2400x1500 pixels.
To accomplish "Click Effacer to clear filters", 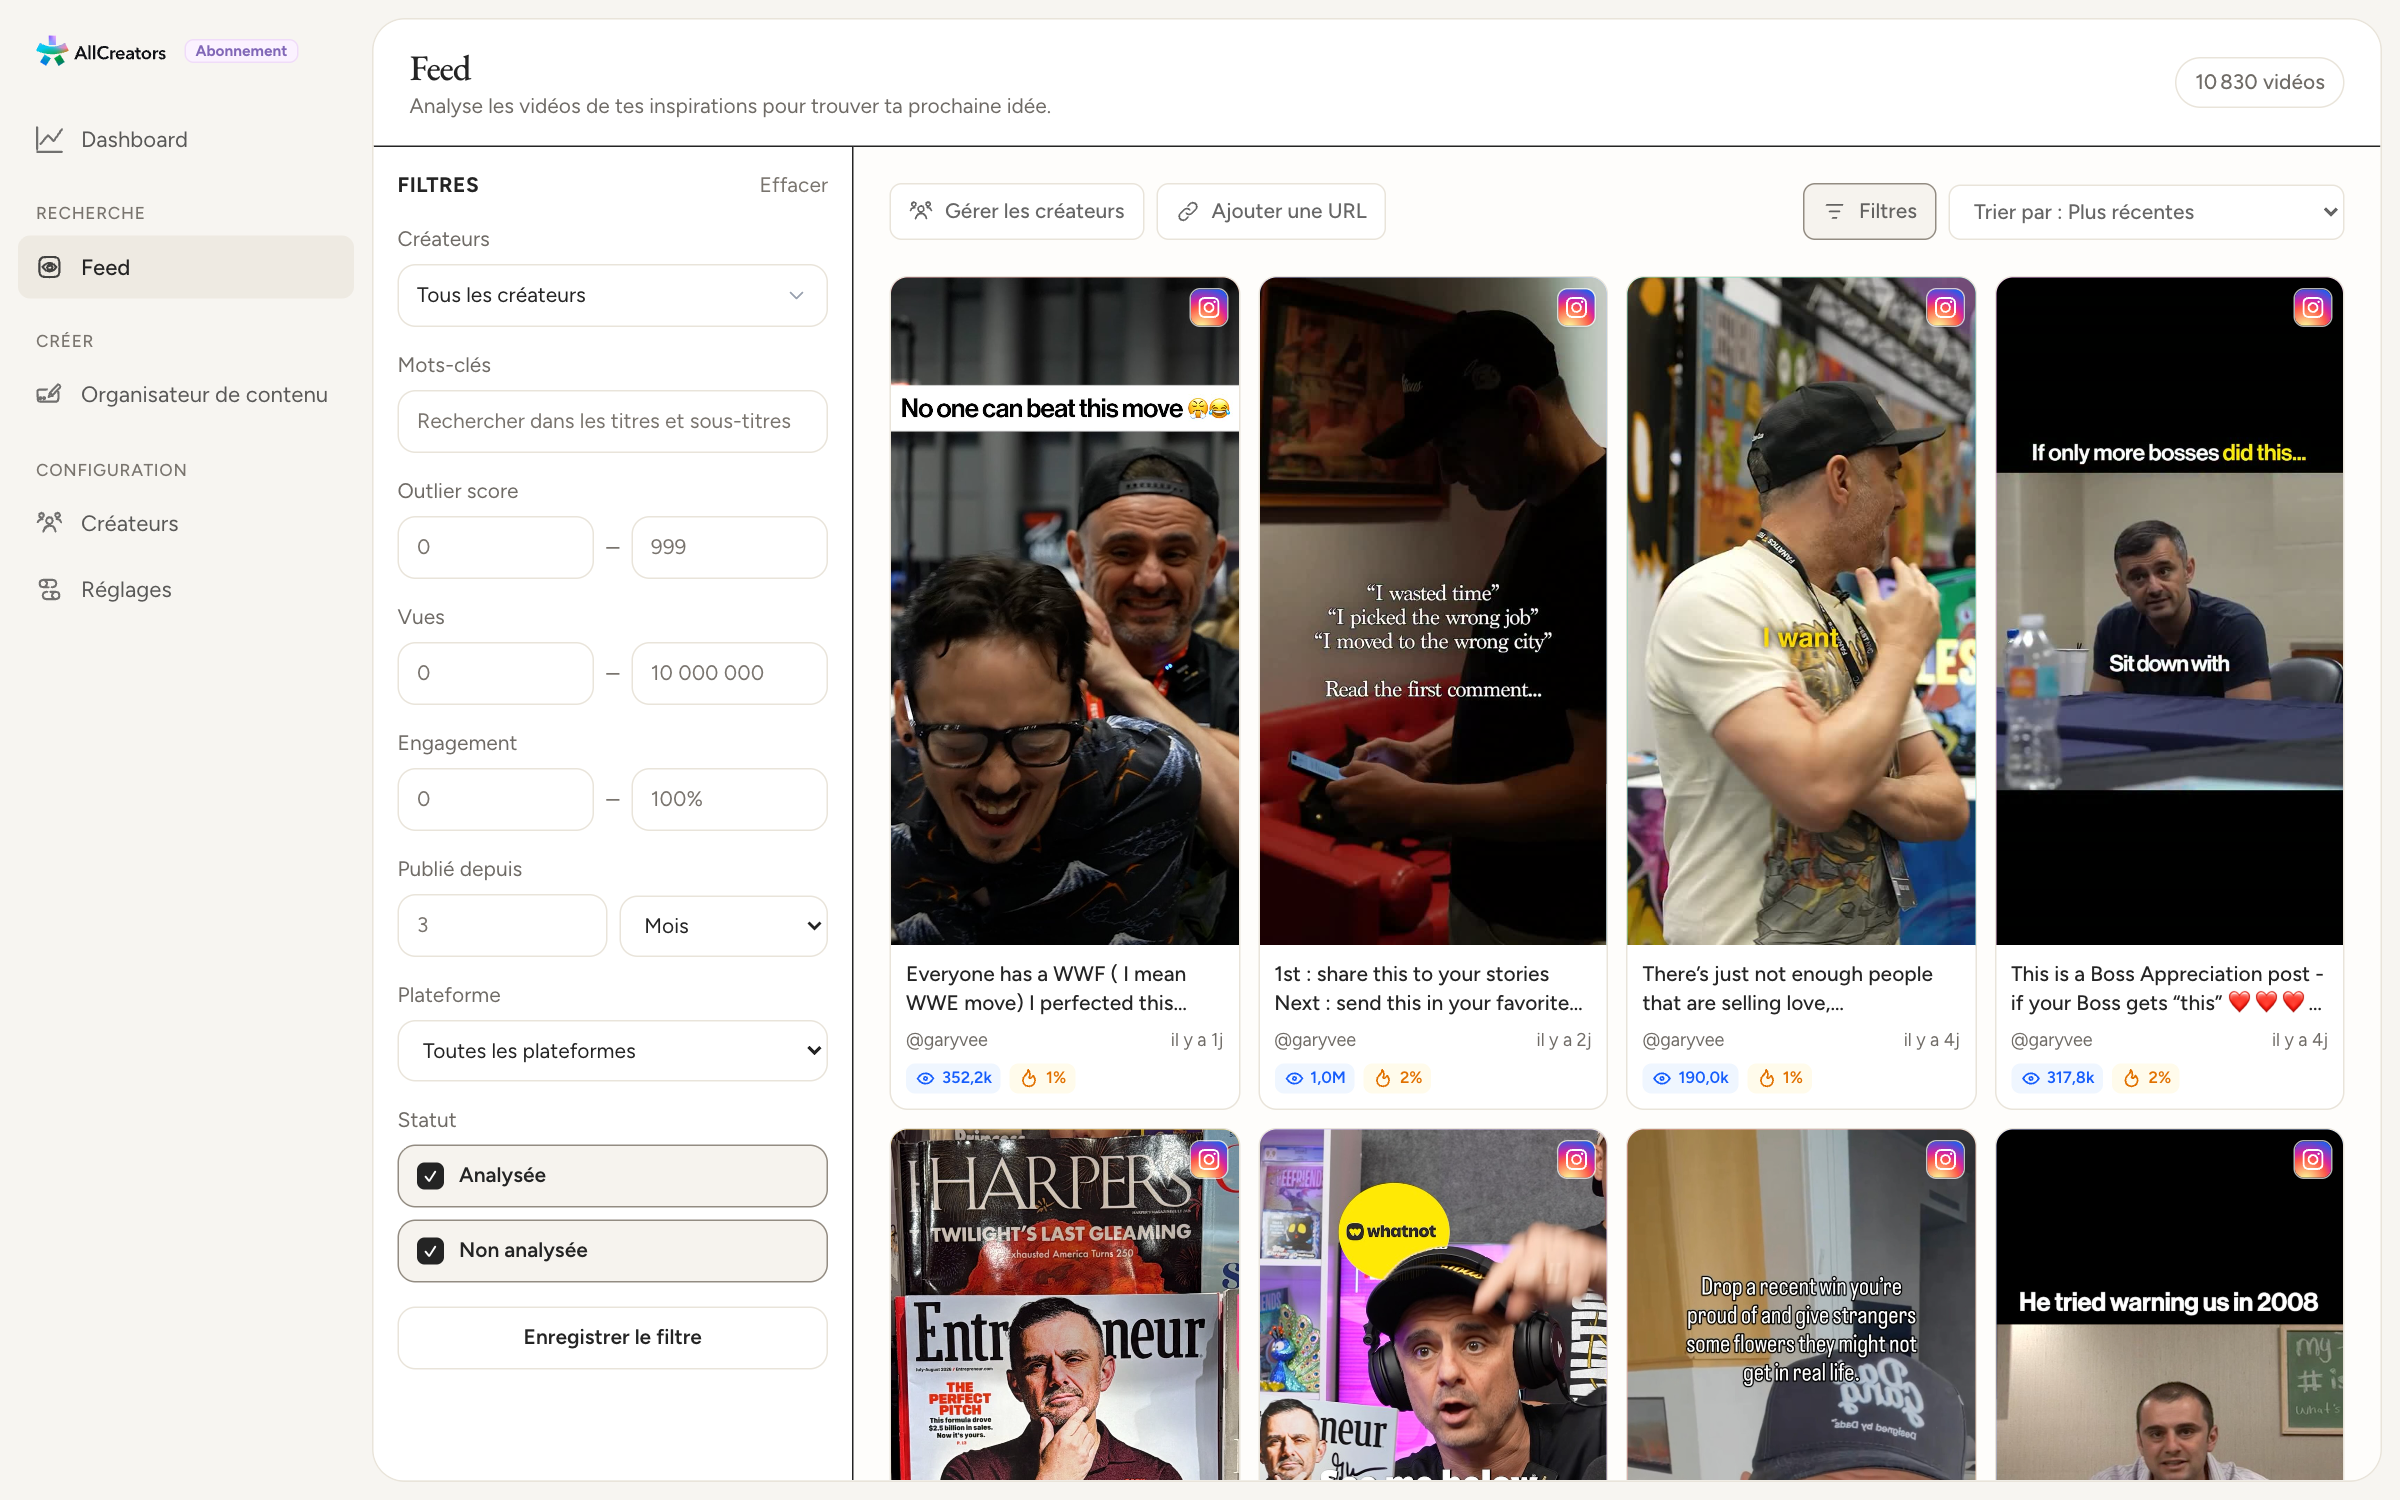I will point(793,185).
